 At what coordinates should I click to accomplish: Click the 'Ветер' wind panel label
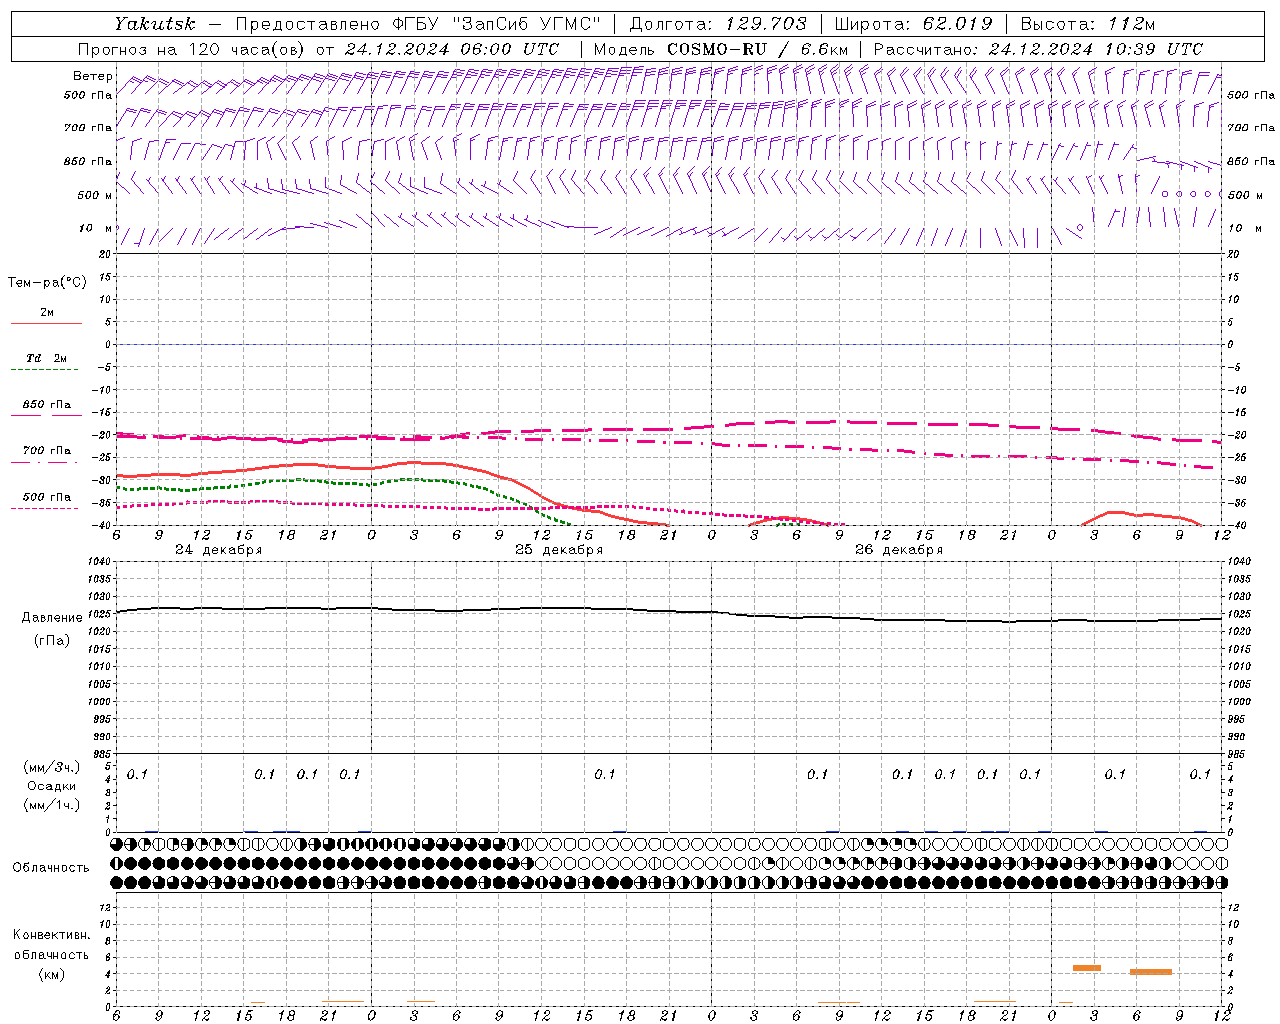pyautogui.click(x=92, y=76)
